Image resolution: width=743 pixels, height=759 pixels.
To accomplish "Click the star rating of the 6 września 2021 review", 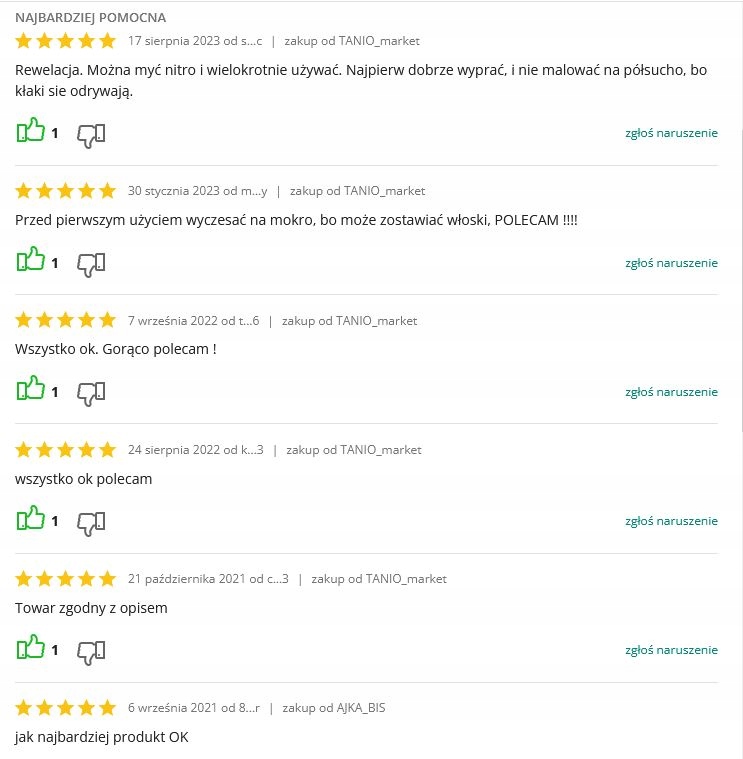I will [x=66, y=708].
